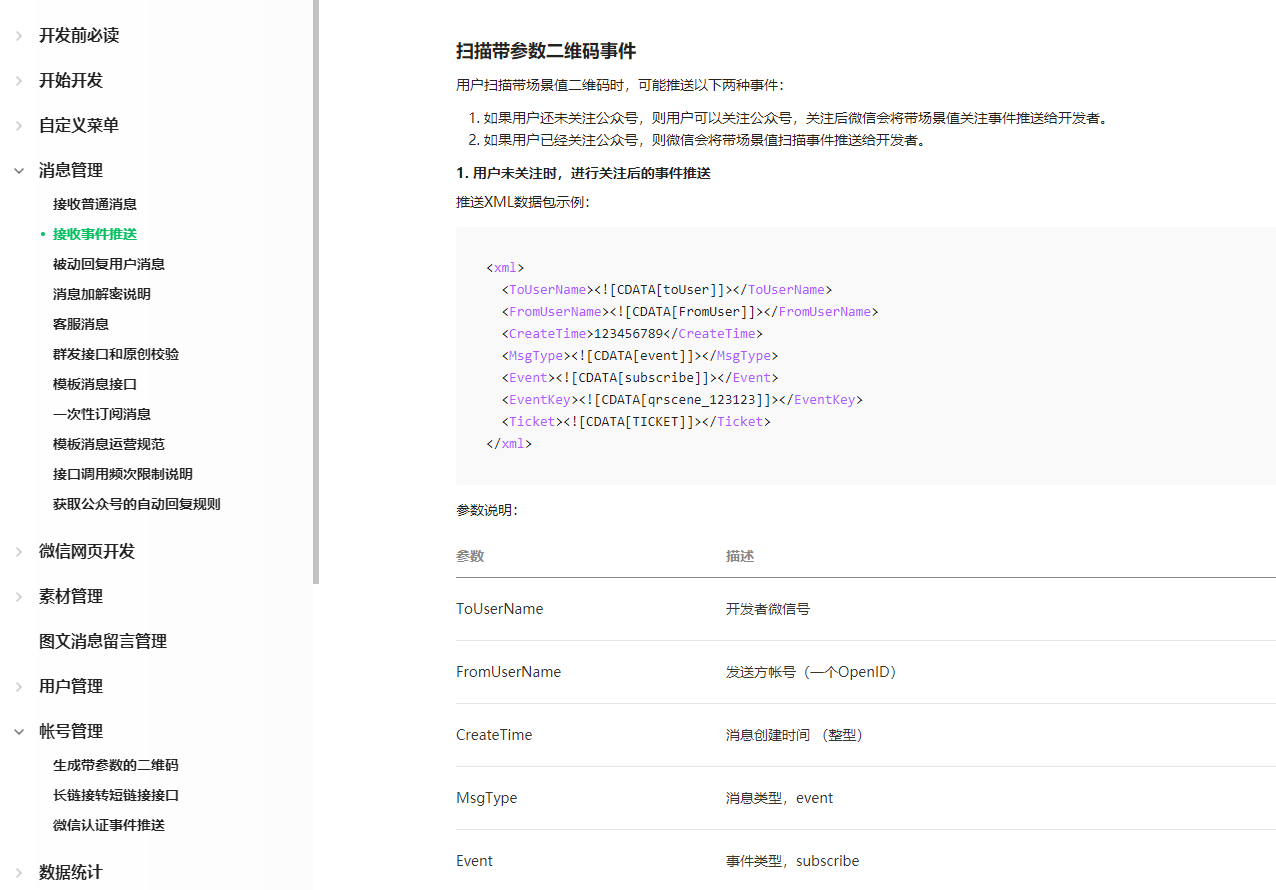Open 用户管理 section
Image resolution: width=1276 pixels, height=890 pixels.
[x=71, y=687]
